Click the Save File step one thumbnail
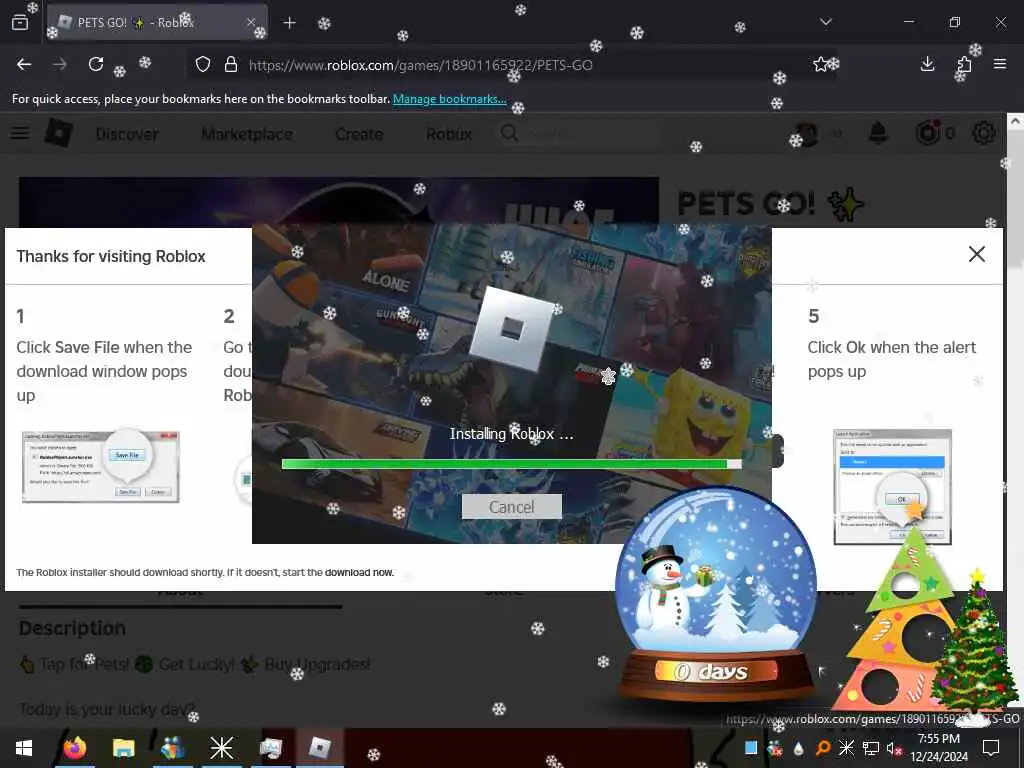 pos(101,466)
